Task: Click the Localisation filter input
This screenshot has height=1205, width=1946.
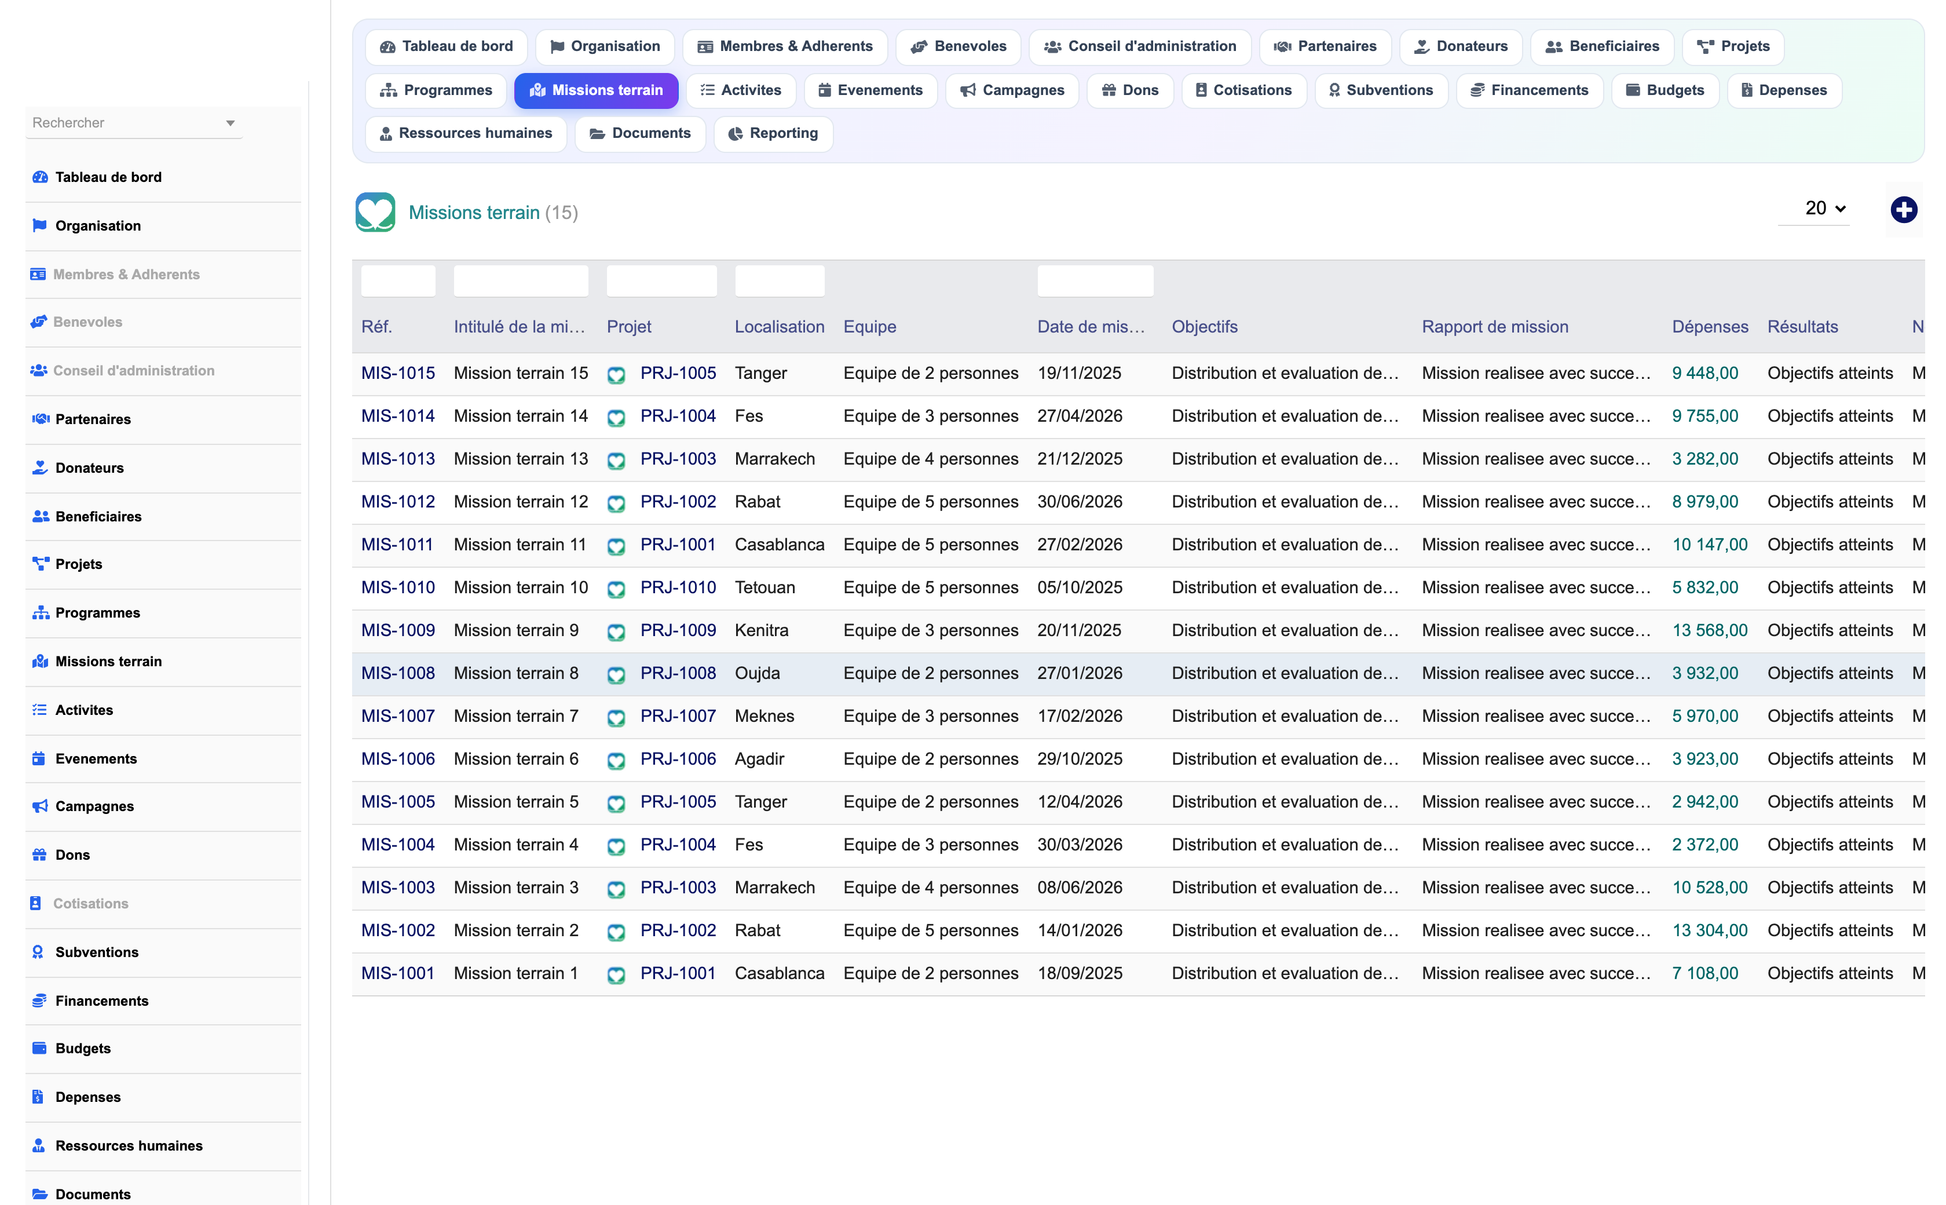Action: (780, 281)
